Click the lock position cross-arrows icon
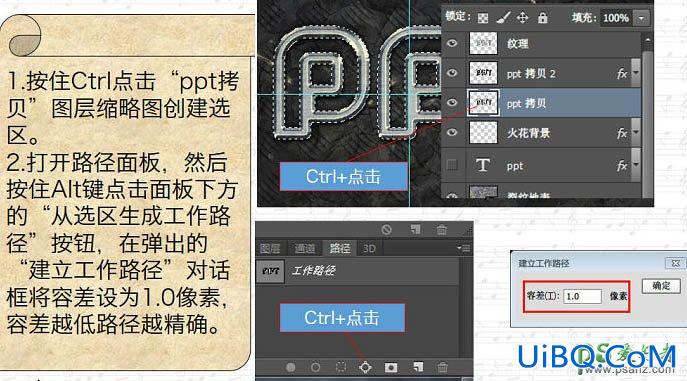This screenshot has width=687, height=381. 522,18
